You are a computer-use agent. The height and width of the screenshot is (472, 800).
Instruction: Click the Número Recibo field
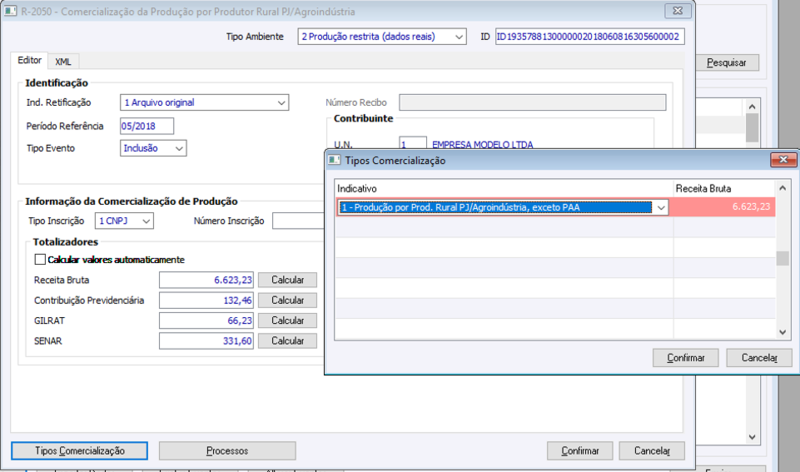pyautogui.click(x=533, y=103)
